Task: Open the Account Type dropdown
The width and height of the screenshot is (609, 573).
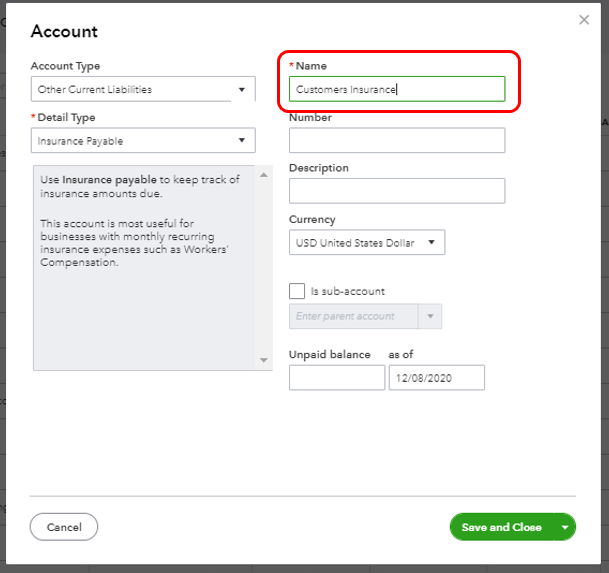Action: [x=142, y=90]
